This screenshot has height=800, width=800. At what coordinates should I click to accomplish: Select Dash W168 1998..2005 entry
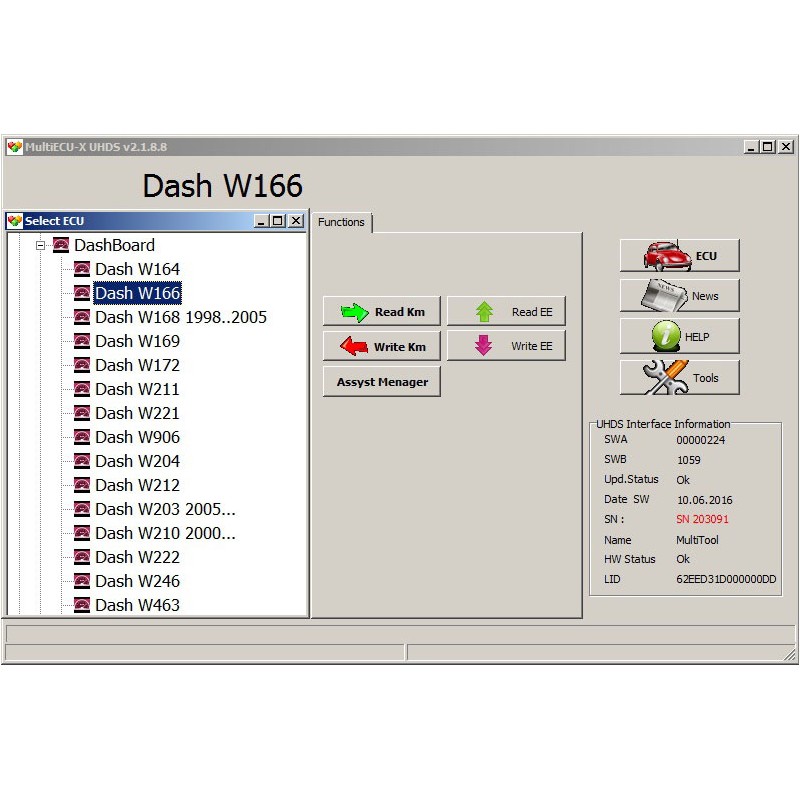tap(180, 317)
